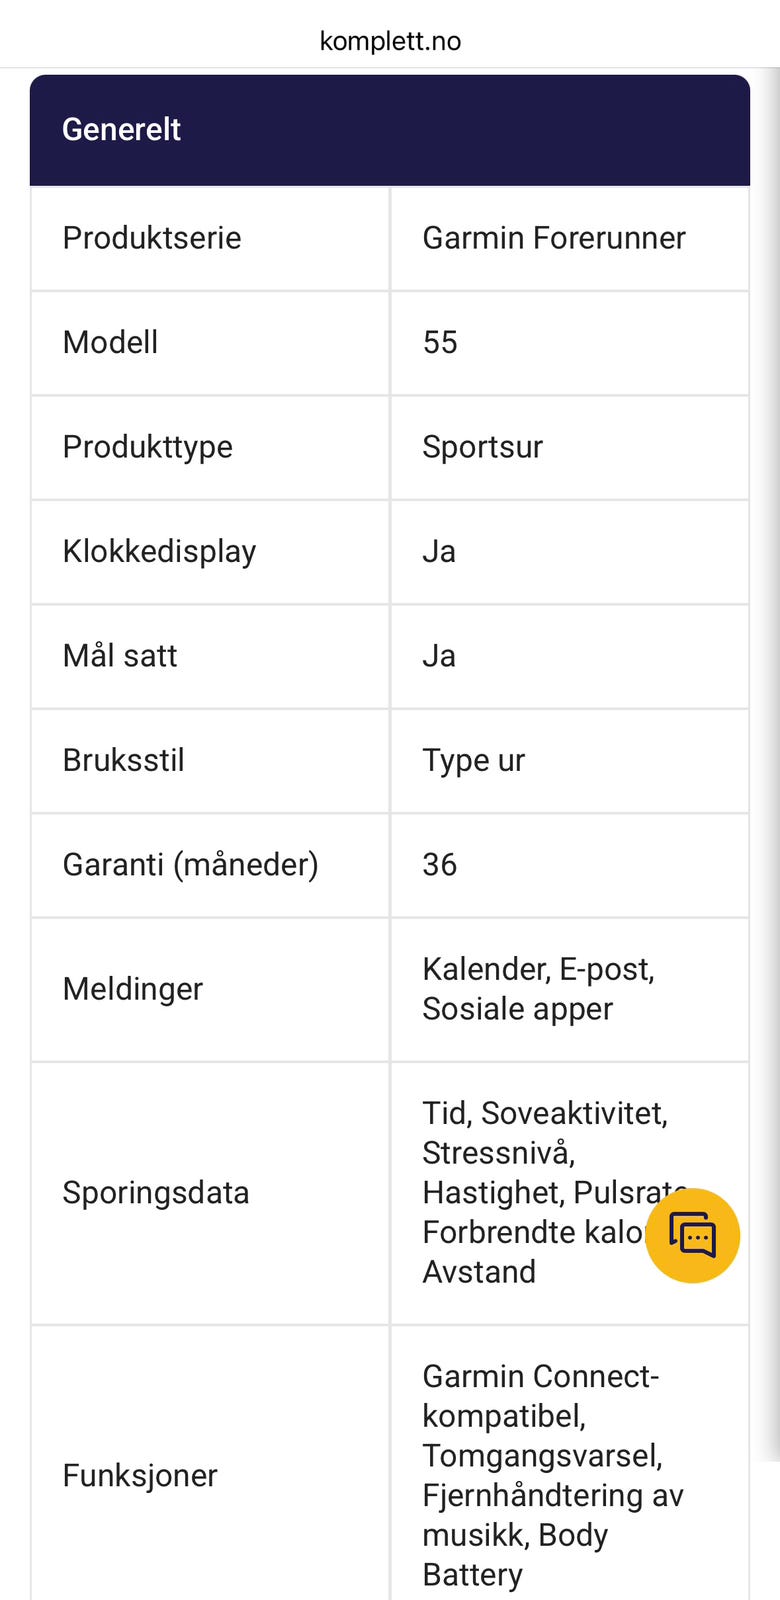Click the Modell row label
The width and height of the screenshot is (780, 1600).
110,342
